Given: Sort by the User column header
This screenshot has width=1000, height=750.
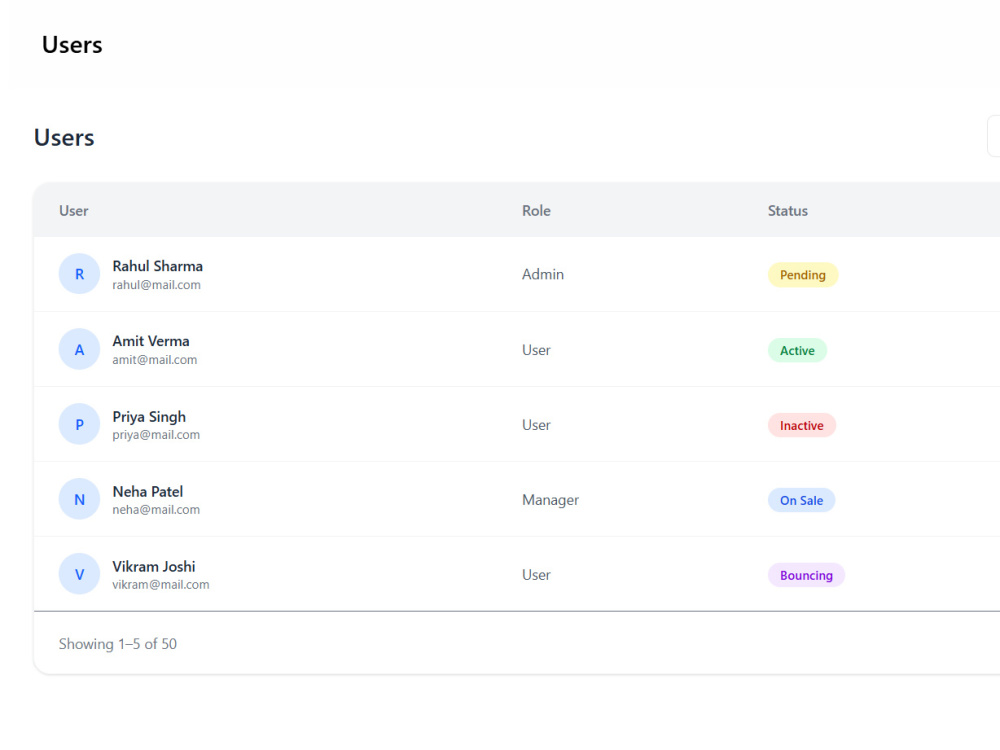Looking at the screenshot, I should (x=73, y=210).
